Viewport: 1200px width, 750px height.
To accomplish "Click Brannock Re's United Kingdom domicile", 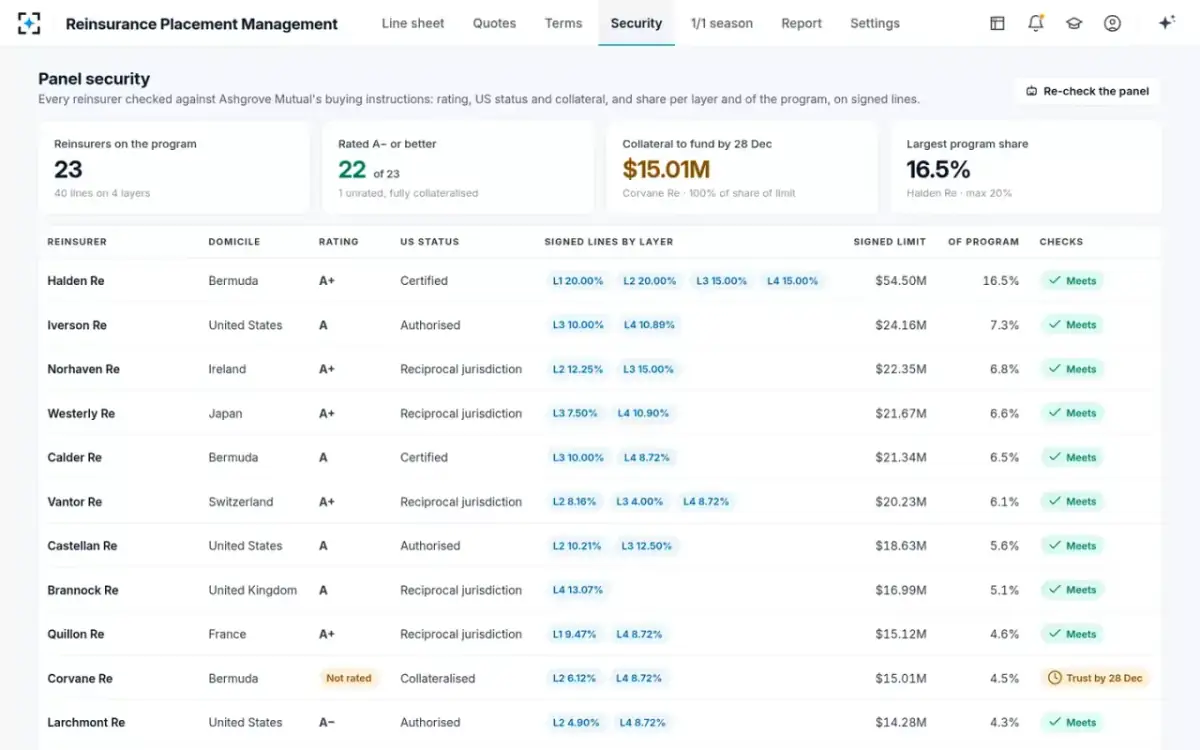I will point(252,590).
